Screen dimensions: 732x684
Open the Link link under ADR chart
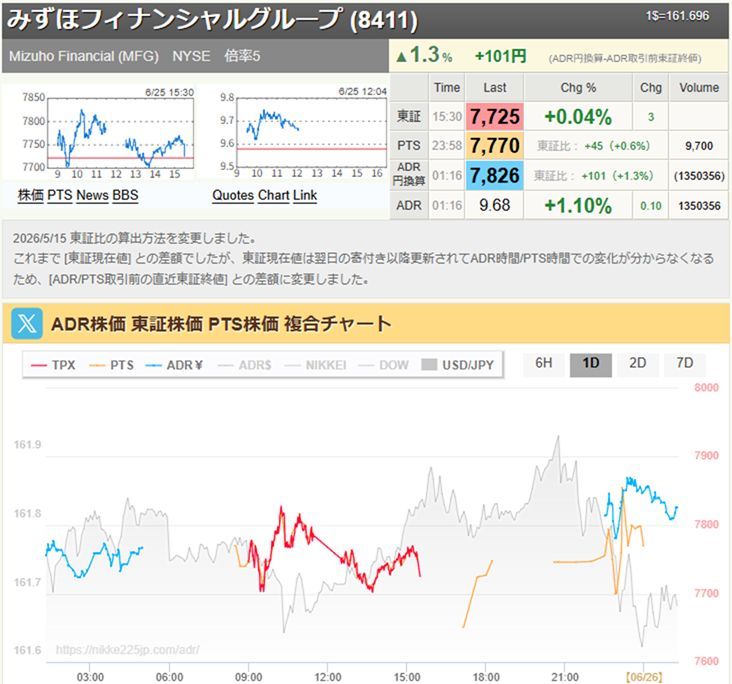click(x=305, y=195)
